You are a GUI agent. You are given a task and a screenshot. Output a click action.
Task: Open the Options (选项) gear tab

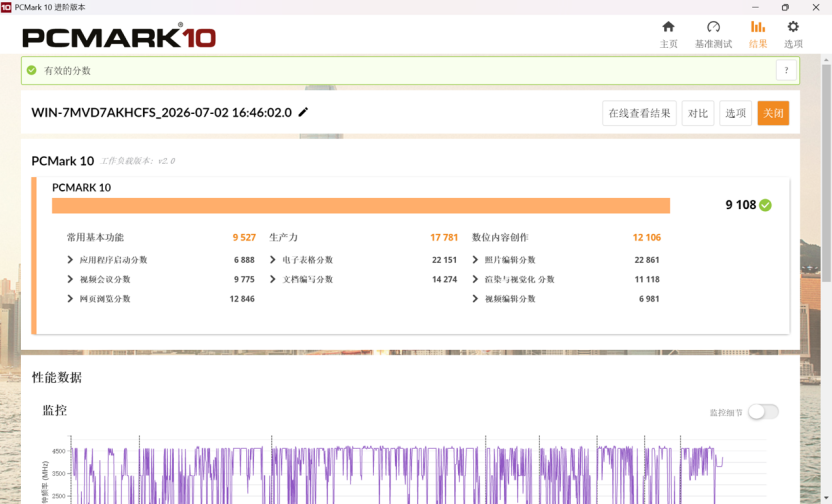click(x=793, y=34)
